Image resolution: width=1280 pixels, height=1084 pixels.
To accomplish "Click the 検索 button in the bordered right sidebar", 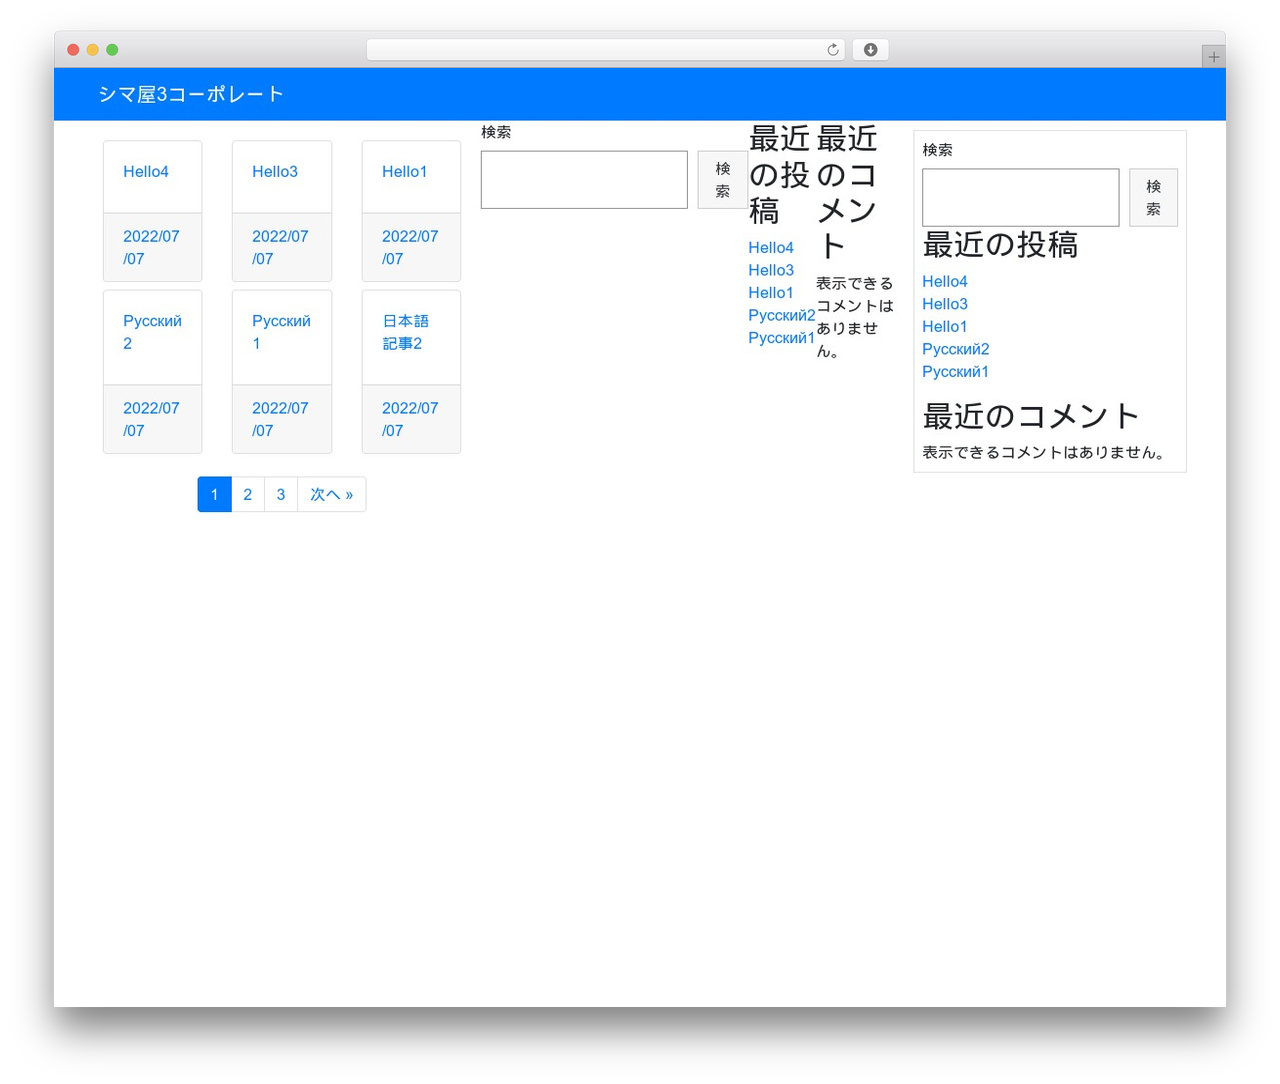I will coord(1153,197).
